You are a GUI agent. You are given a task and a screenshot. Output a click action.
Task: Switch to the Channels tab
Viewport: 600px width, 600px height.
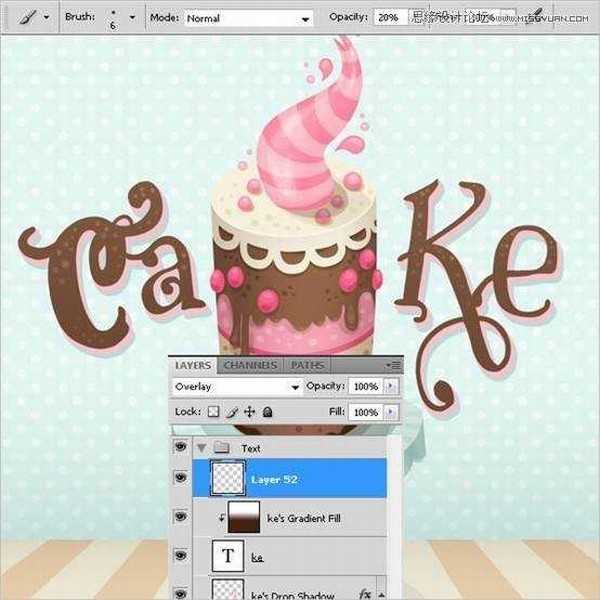click(250, 366)
